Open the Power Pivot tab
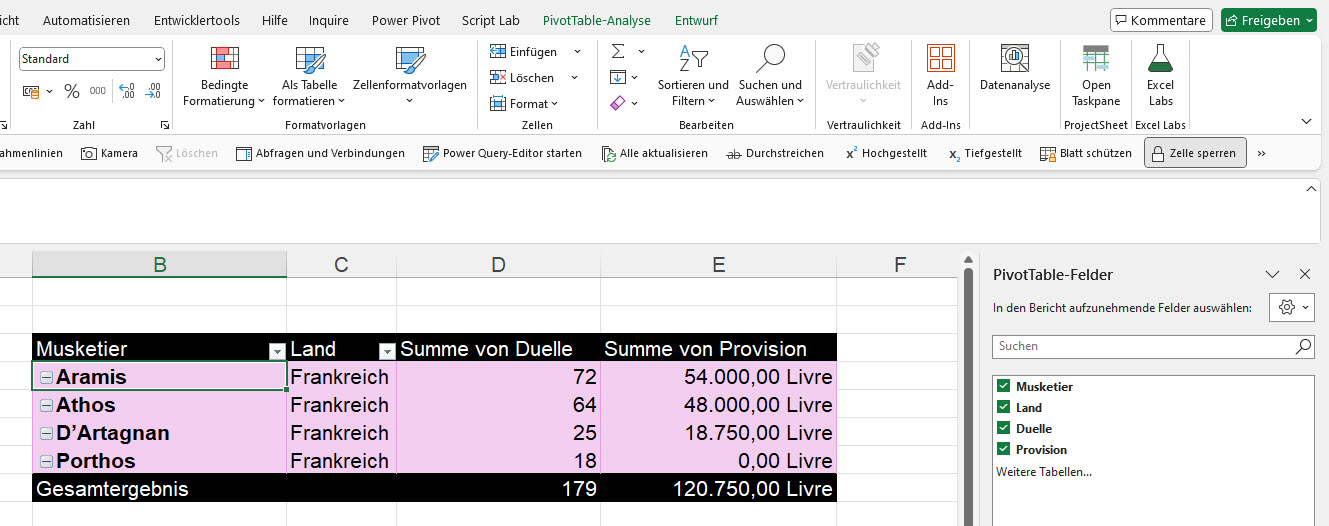The height and width of the screenshot is (526, 1329). [406, 20]
